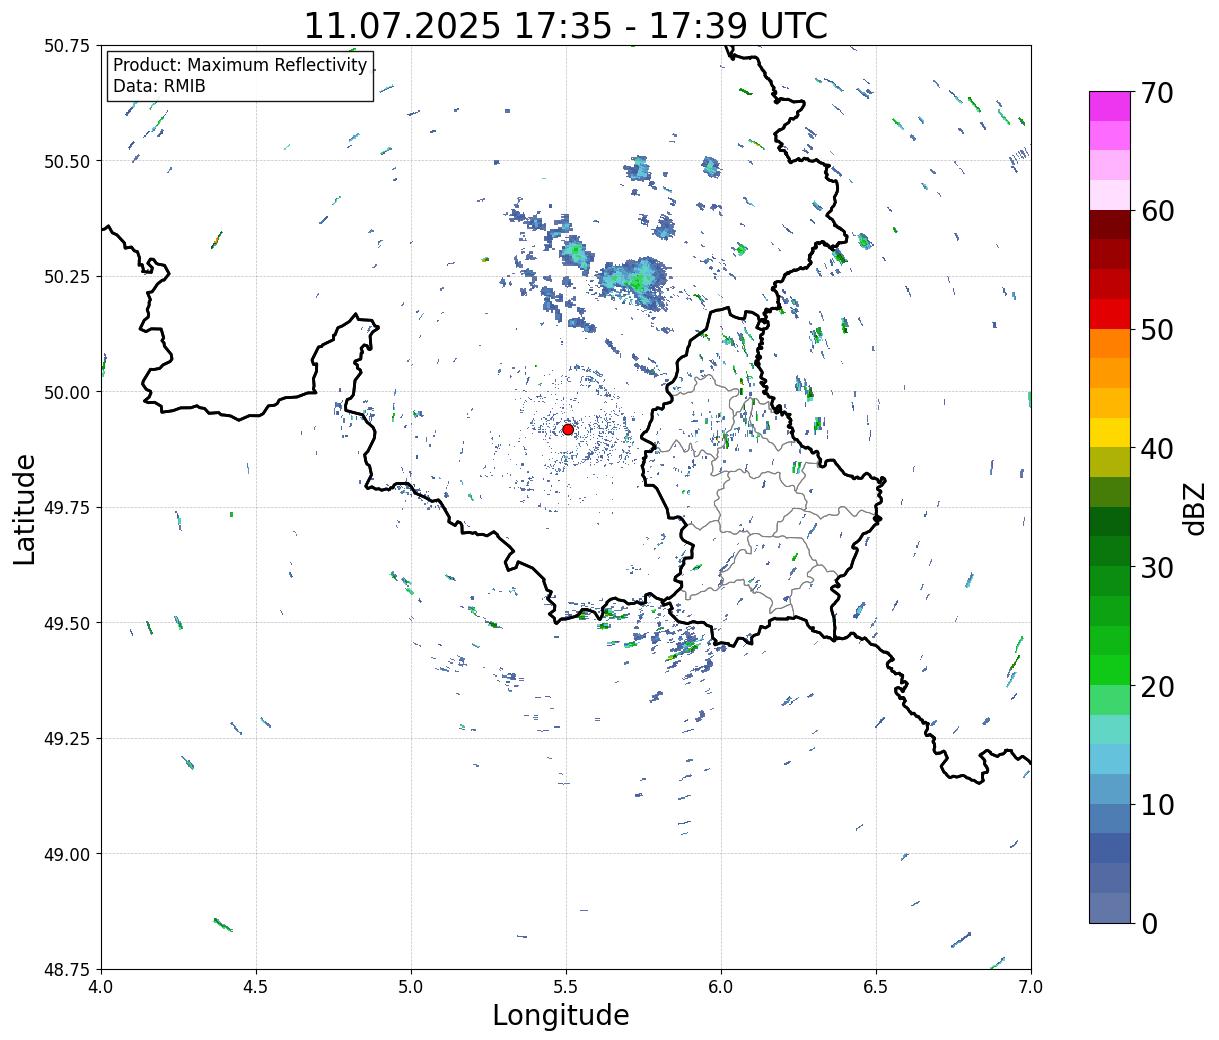Click the longitude tick label 7.0
Viewport: 1219px width, 1040px height.
(1031, 986)
